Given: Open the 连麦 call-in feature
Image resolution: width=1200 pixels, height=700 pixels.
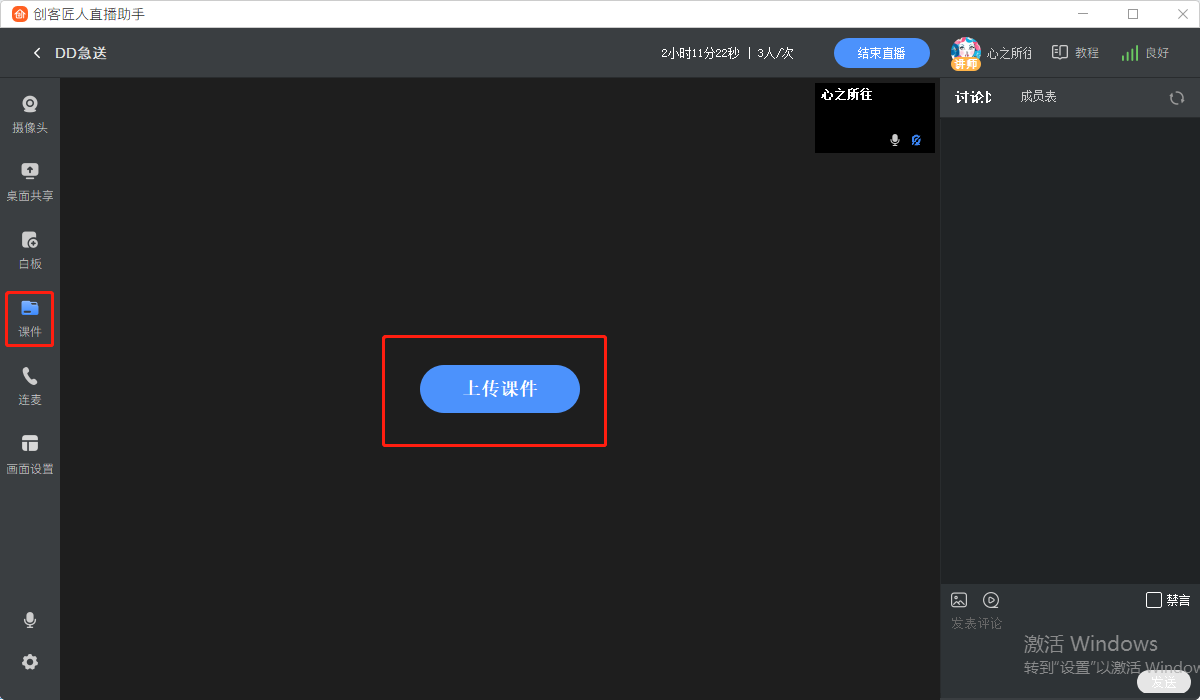Looking at the screenshot, I should click(x=30, y=386).
